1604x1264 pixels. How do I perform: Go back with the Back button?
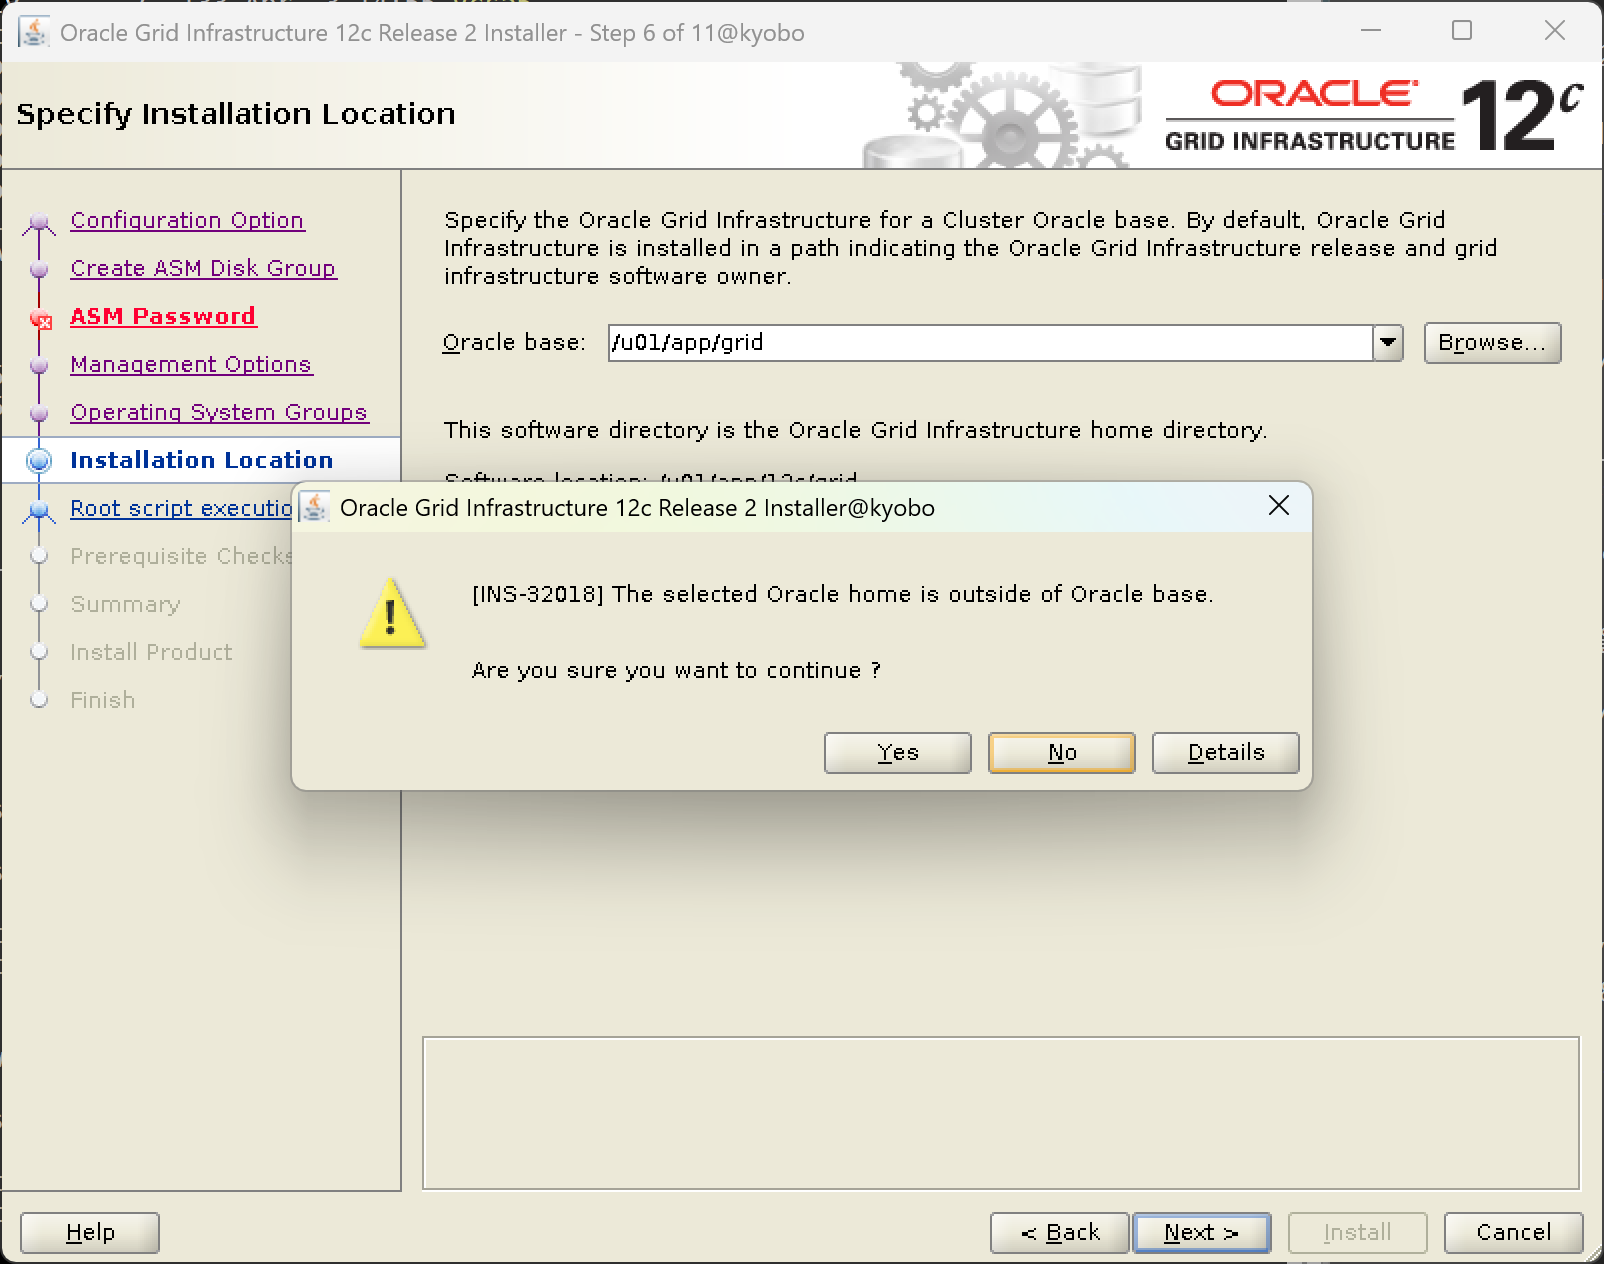1060,1232
